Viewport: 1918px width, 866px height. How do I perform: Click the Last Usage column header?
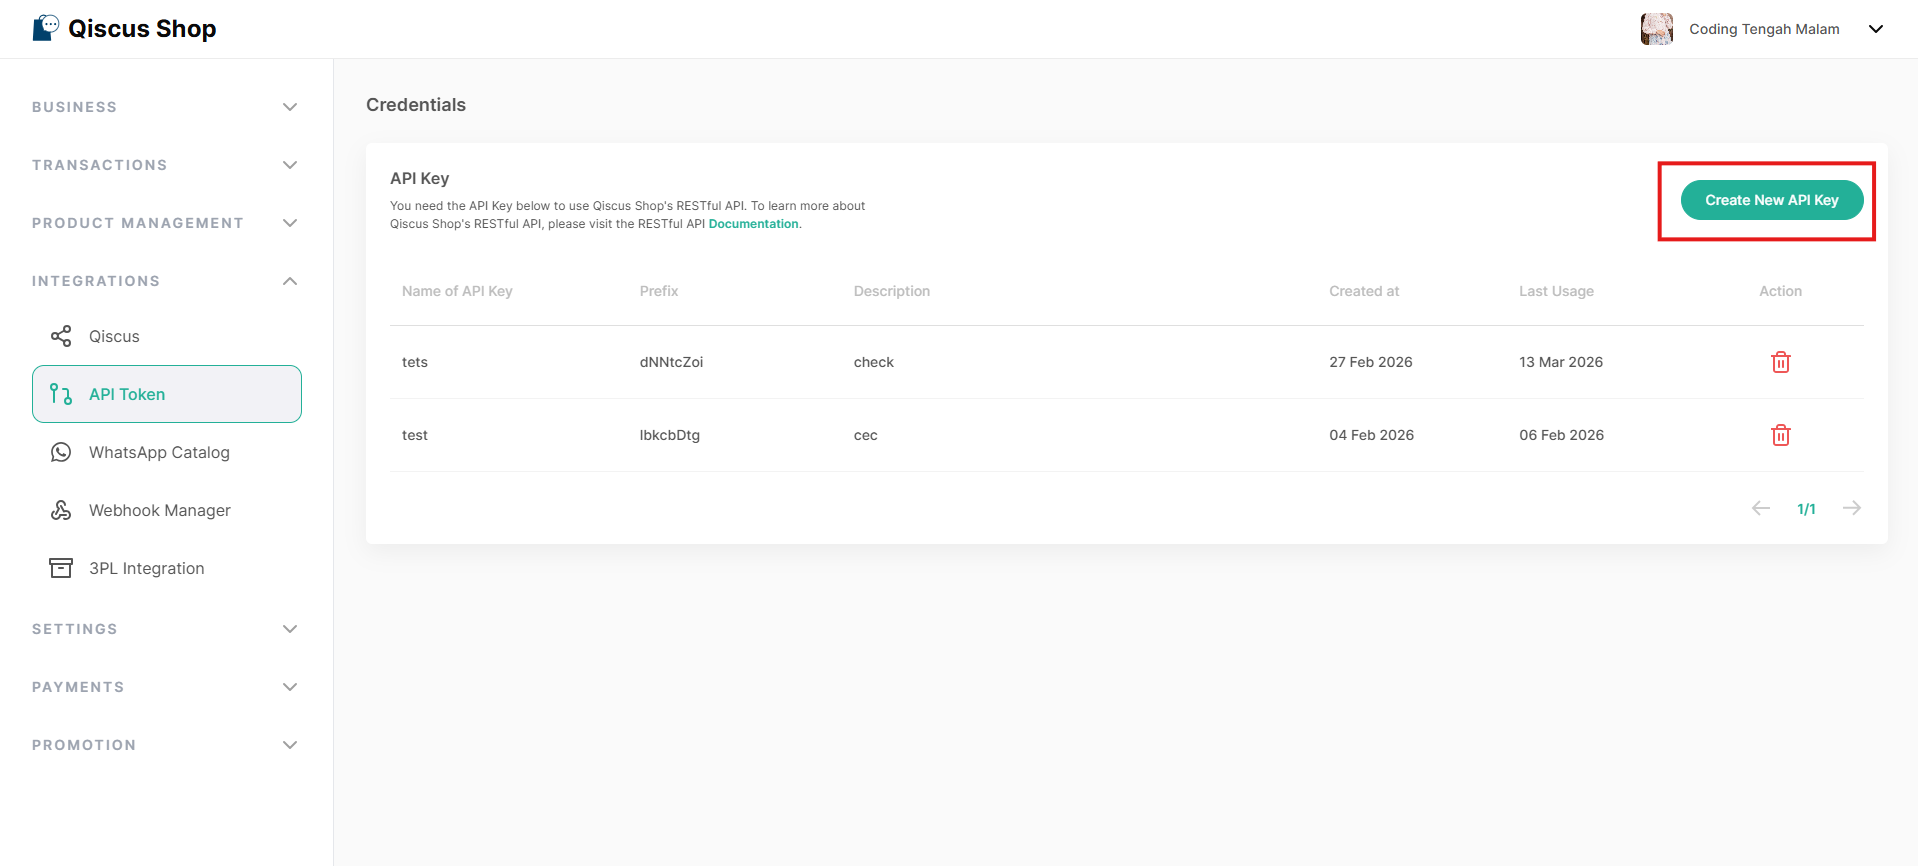pos(1556,291)
